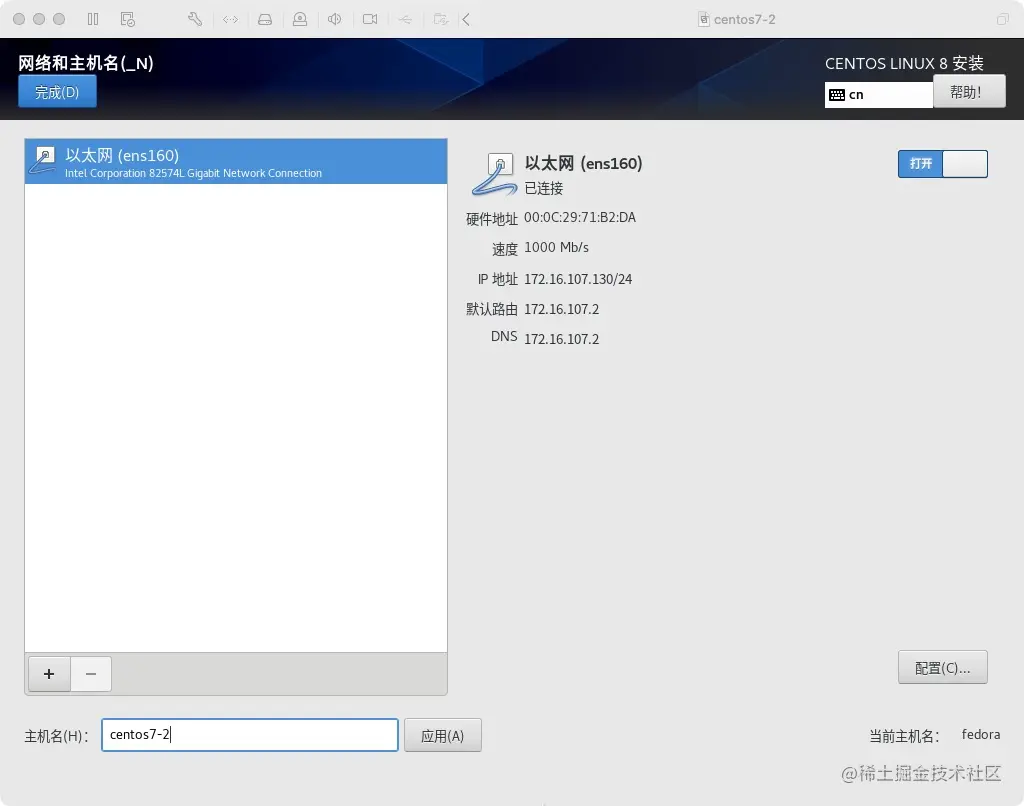Click the 完成 (Done) button

[56, 91]
